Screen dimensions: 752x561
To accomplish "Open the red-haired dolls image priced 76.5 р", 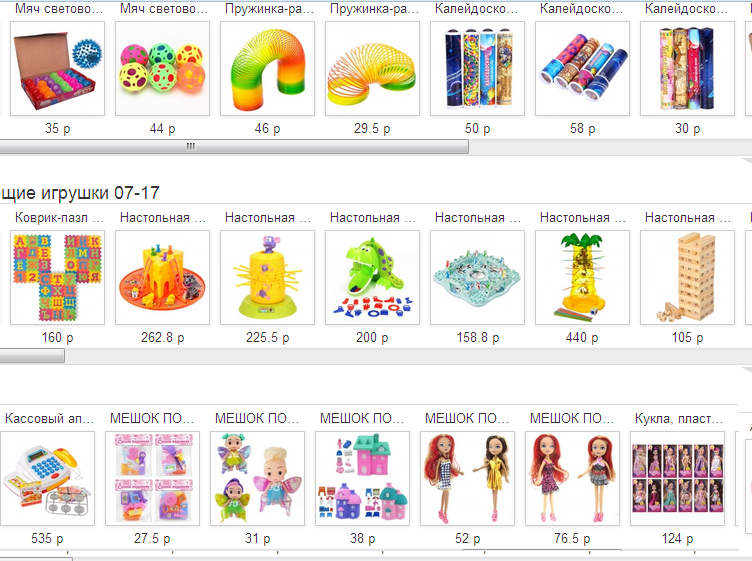I will click(x=573, y=479).
